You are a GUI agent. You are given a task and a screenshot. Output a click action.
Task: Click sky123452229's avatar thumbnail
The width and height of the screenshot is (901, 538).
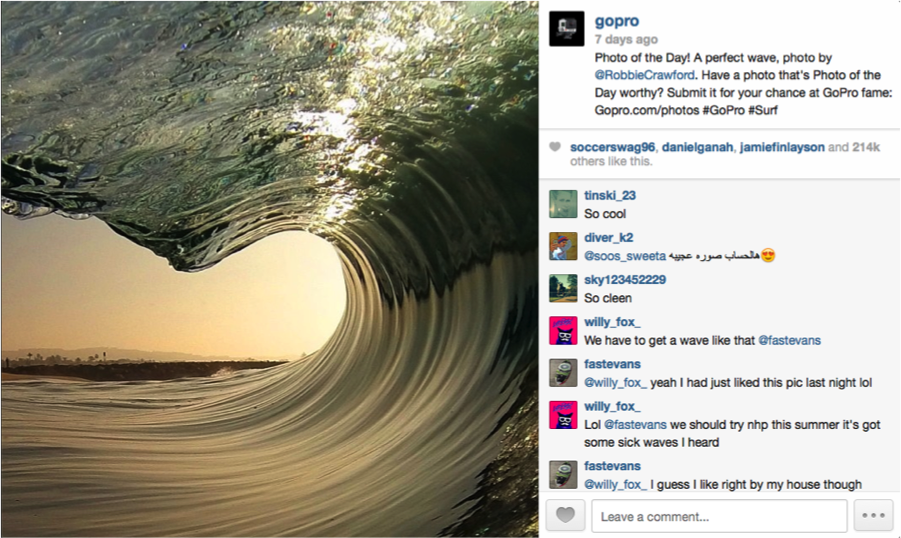(563, 288)
